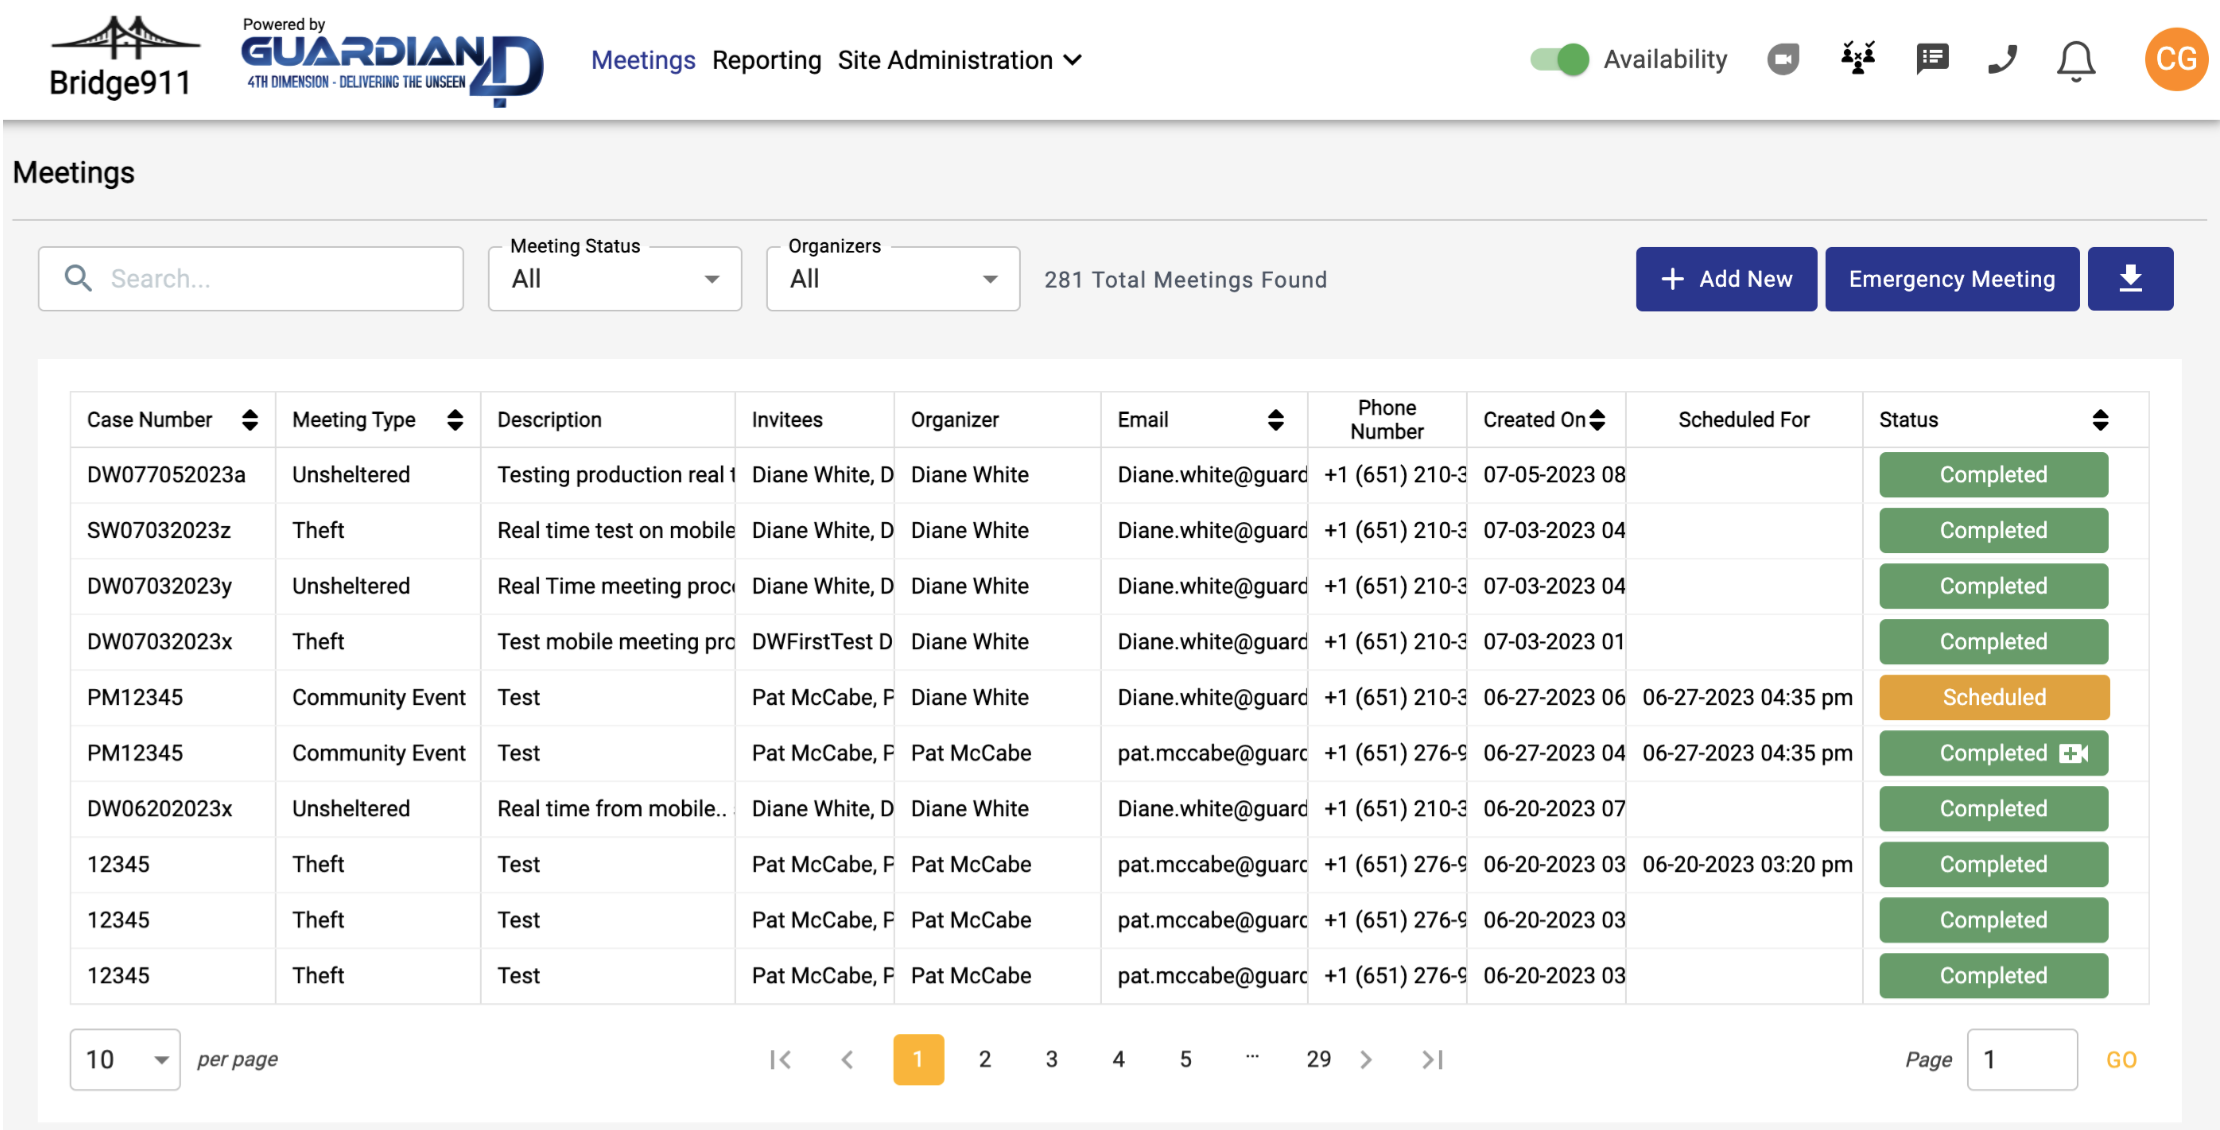Viewport: 2220px width, 1130px height.
Task: Click case number DW07032023y
Action: coord(160,586)
